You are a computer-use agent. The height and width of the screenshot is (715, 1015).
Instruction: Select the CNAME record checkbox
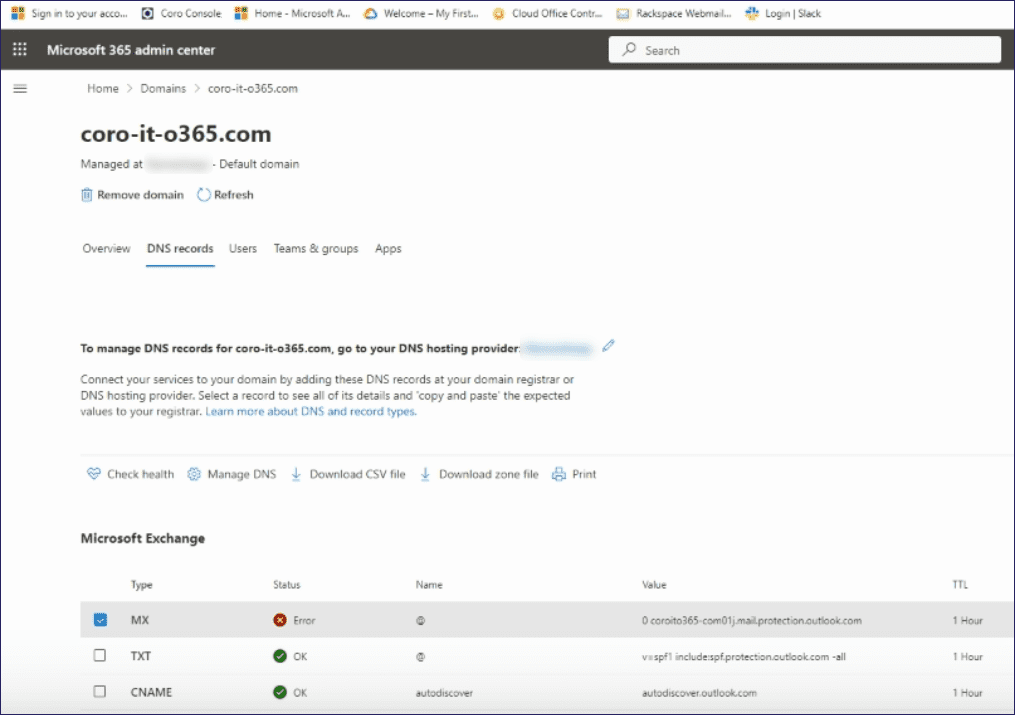[99, 692]
